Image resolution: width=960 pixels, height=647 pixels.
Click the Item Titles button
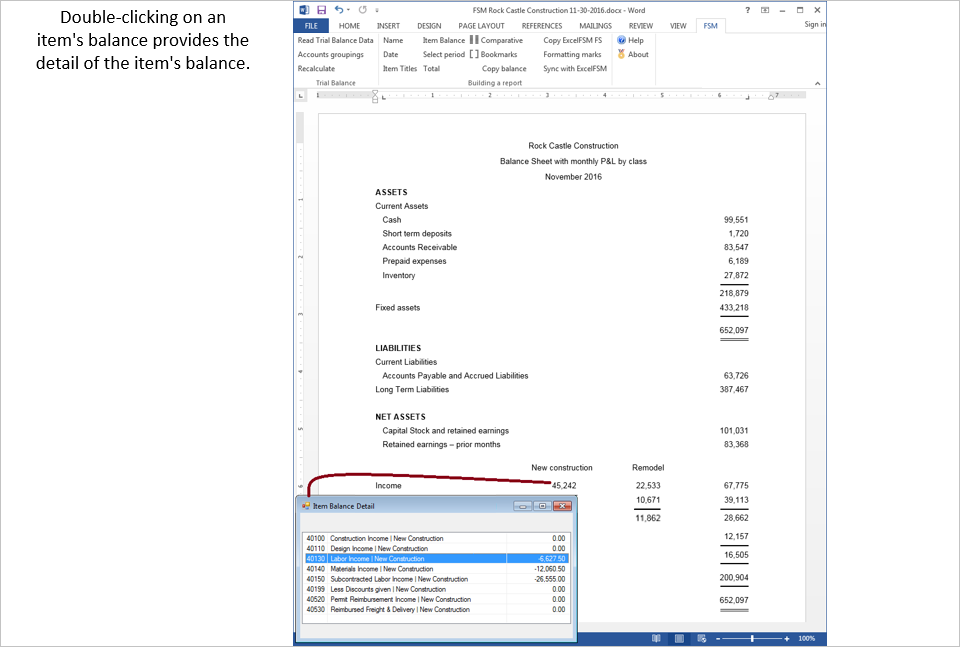400,69
